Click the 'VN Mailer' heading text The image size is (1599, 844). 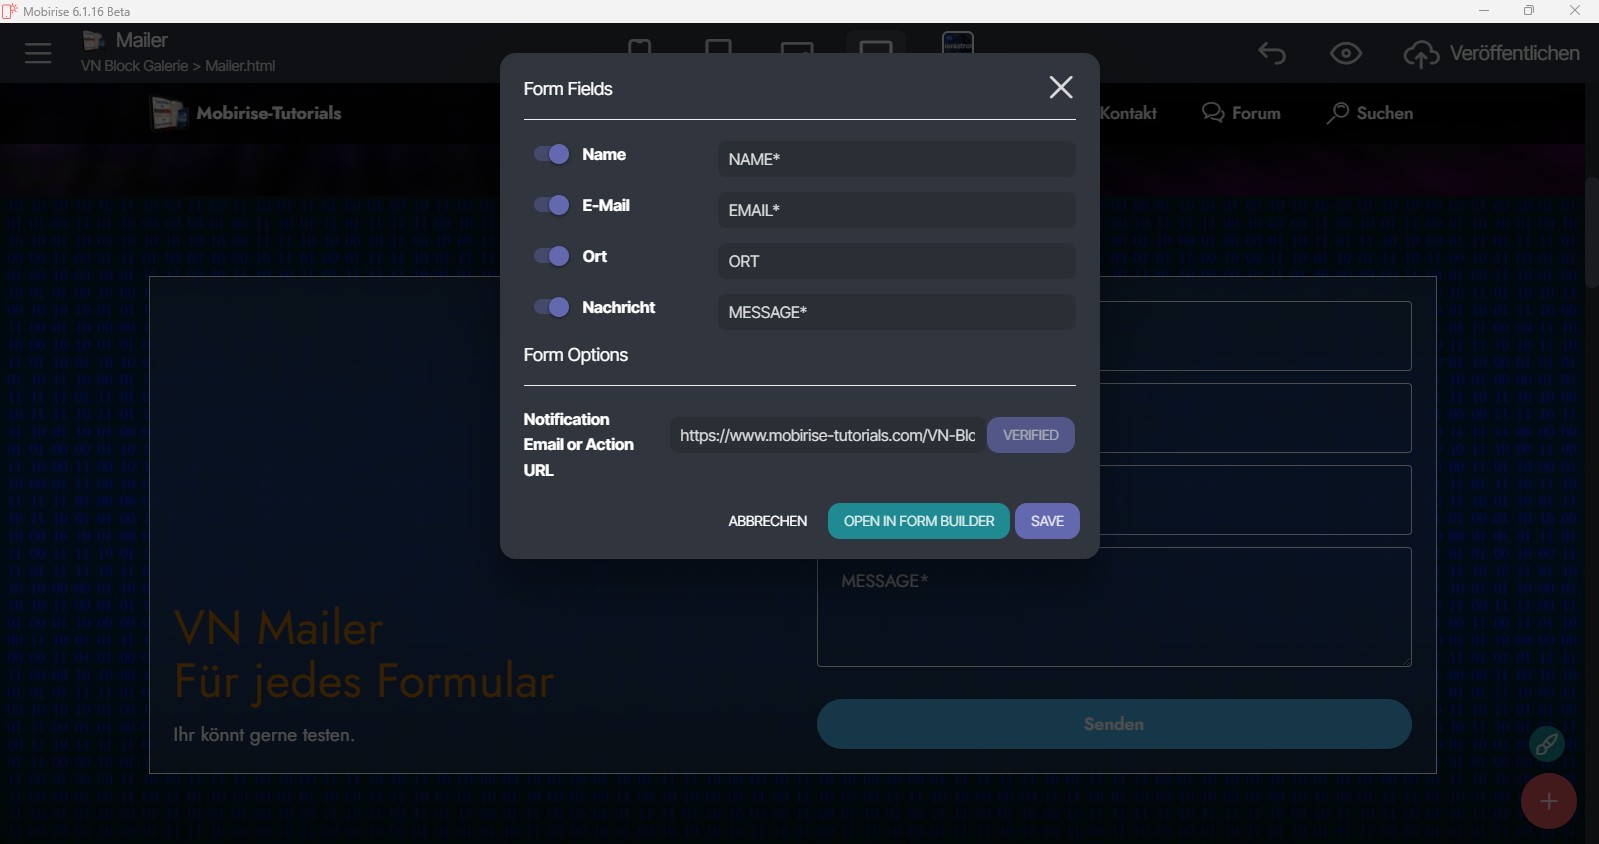pyautogui.click(x=278, y=629)
